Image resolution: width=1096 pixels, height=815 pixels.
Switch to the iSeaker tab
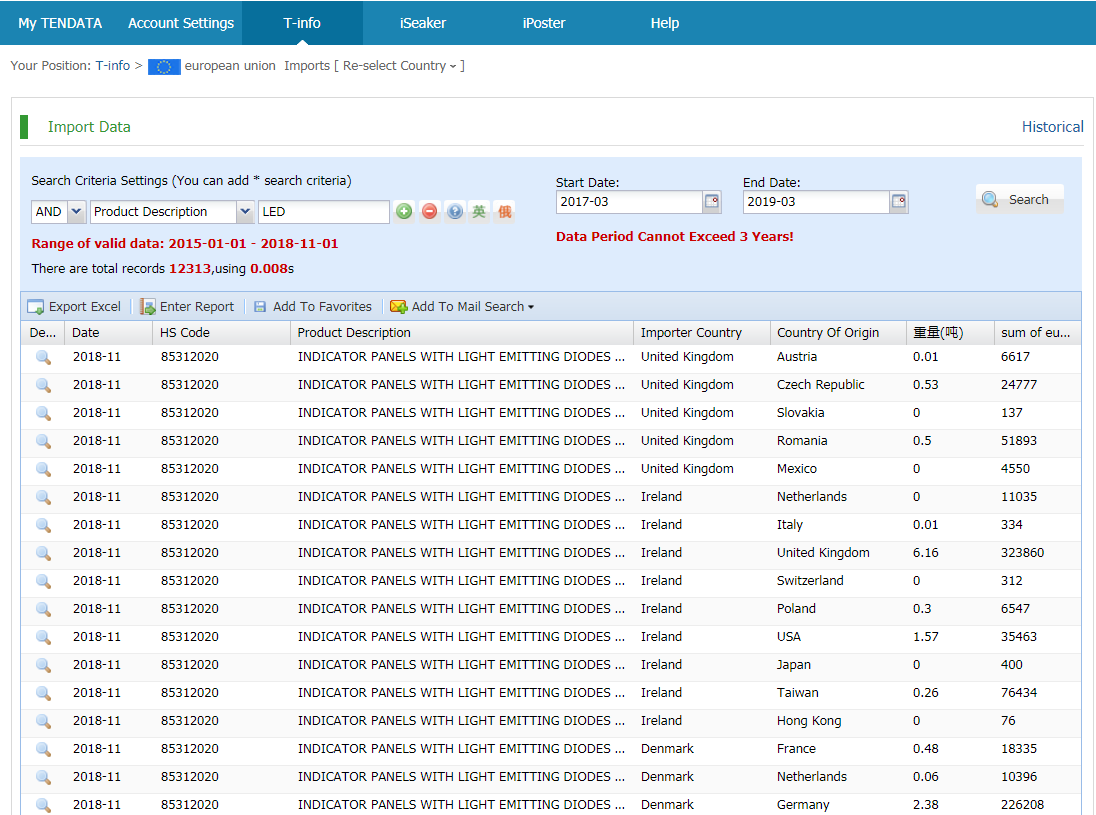coord(423,23)
